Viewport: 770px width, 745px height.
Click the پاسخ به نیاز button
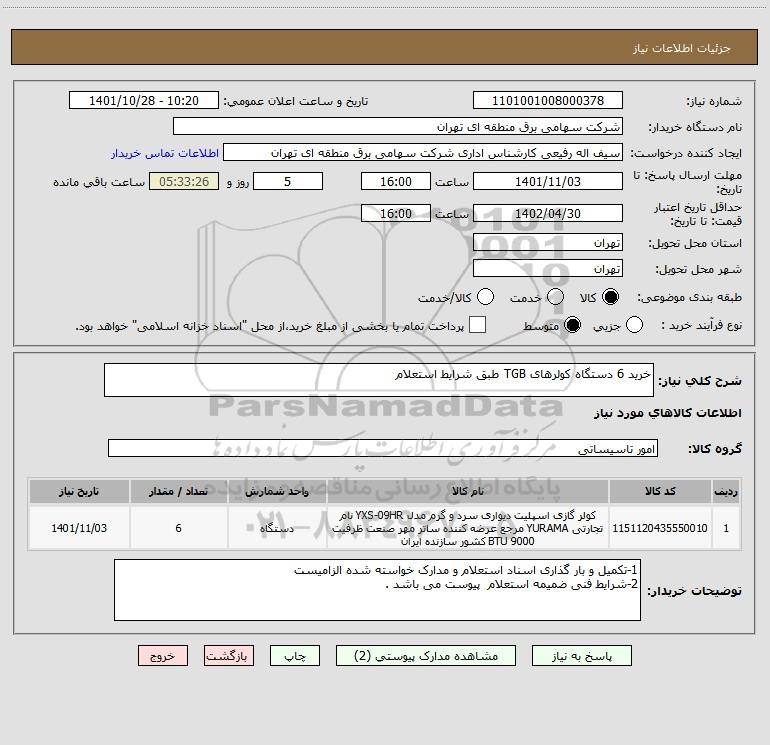click(x=582, y=656)
